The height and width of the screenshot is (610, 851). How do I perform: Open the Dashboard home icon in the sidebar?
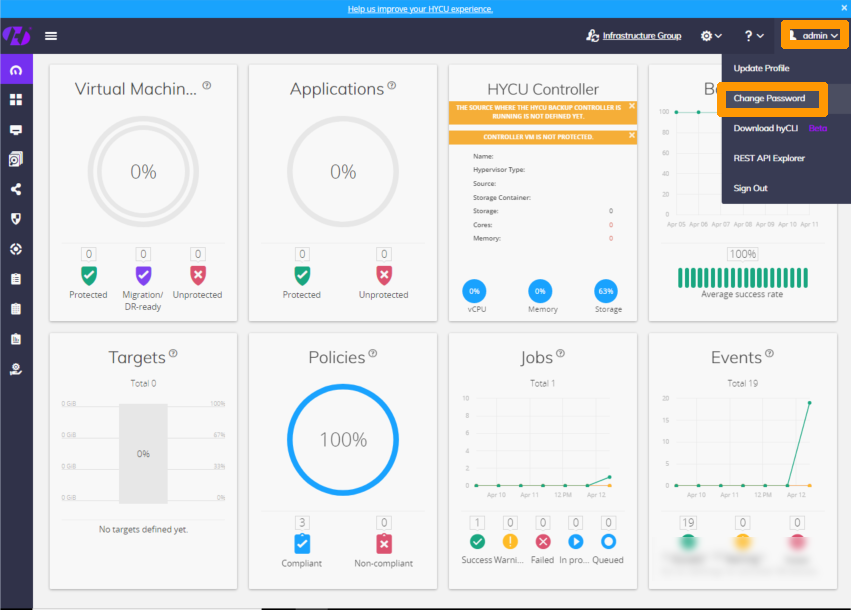tap(14, 70)
